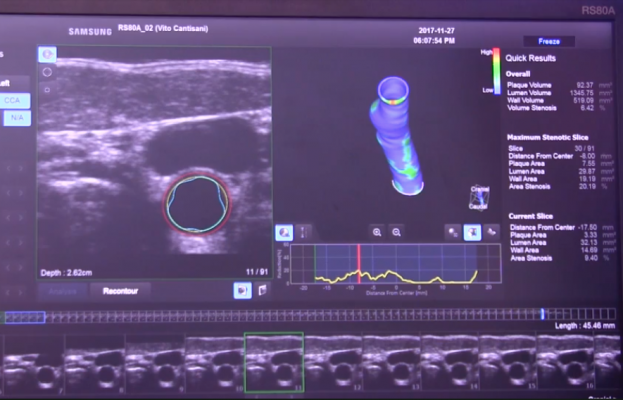Click the zoom in magnifier icon

377,232
